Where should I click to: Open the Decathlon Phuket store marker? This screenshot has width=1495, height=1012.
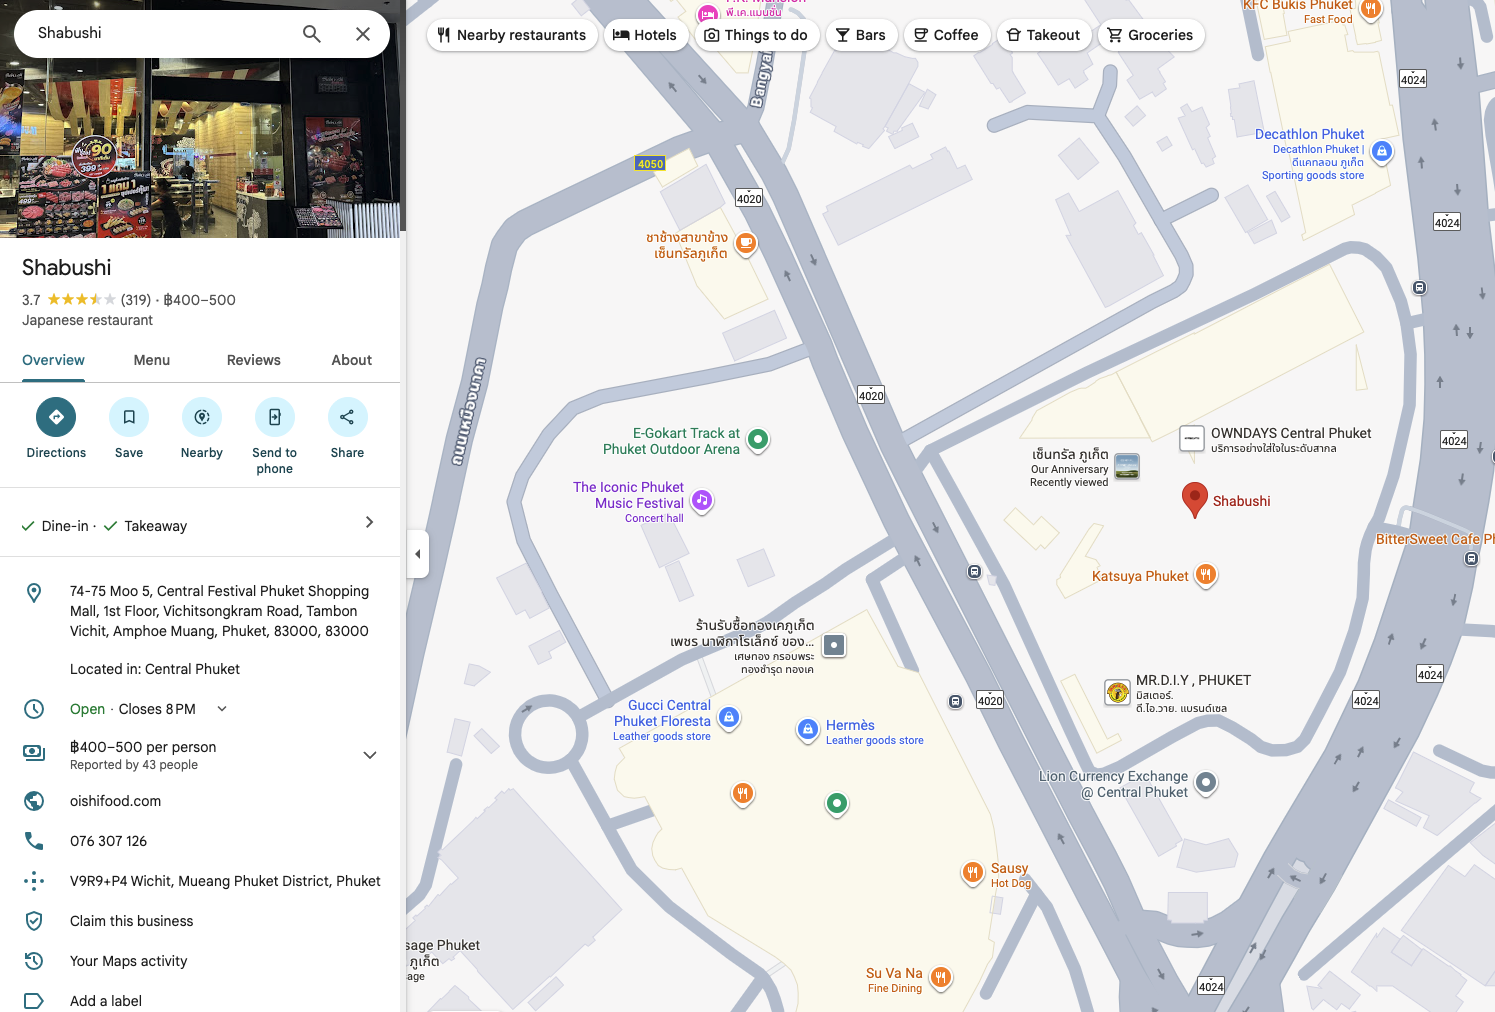click(1381, 152)
